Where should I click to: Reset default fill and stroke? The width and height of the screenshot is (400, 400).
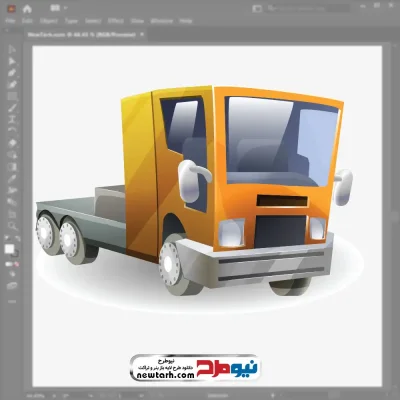(x=7, y=239)
